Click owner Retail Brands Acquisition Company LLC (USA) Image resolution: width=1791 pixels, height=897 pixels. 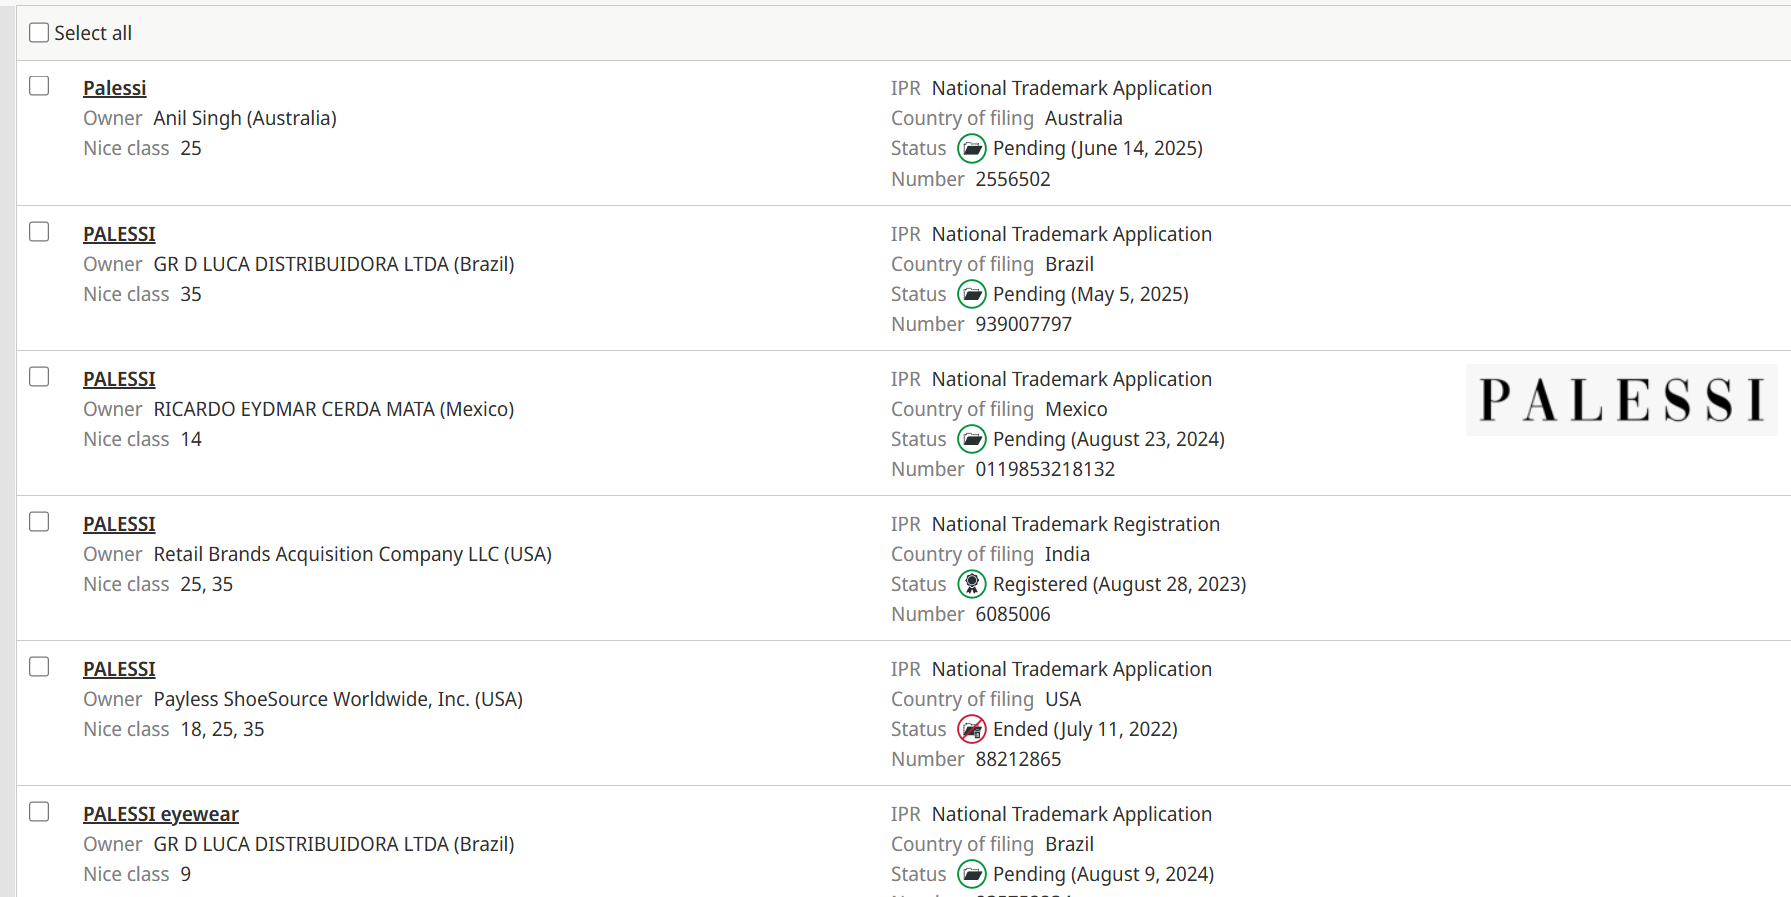[x=353, y=554]
